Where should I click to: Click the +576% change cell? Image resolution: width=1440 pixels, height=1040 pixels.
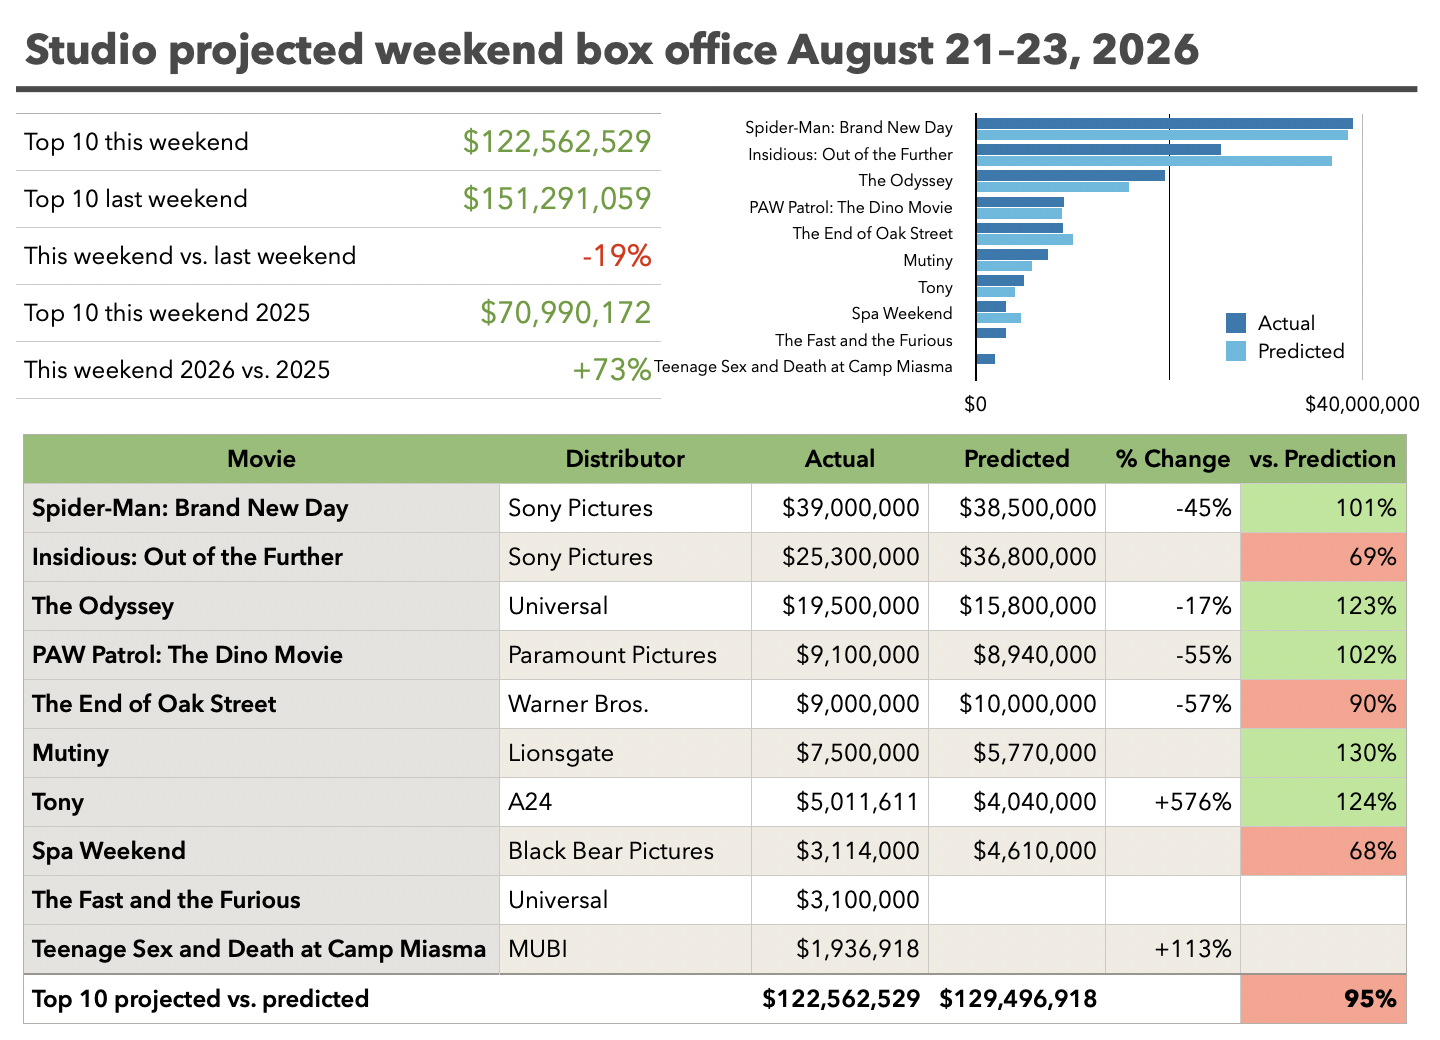pyautogui.click(x=1173, y=802)
